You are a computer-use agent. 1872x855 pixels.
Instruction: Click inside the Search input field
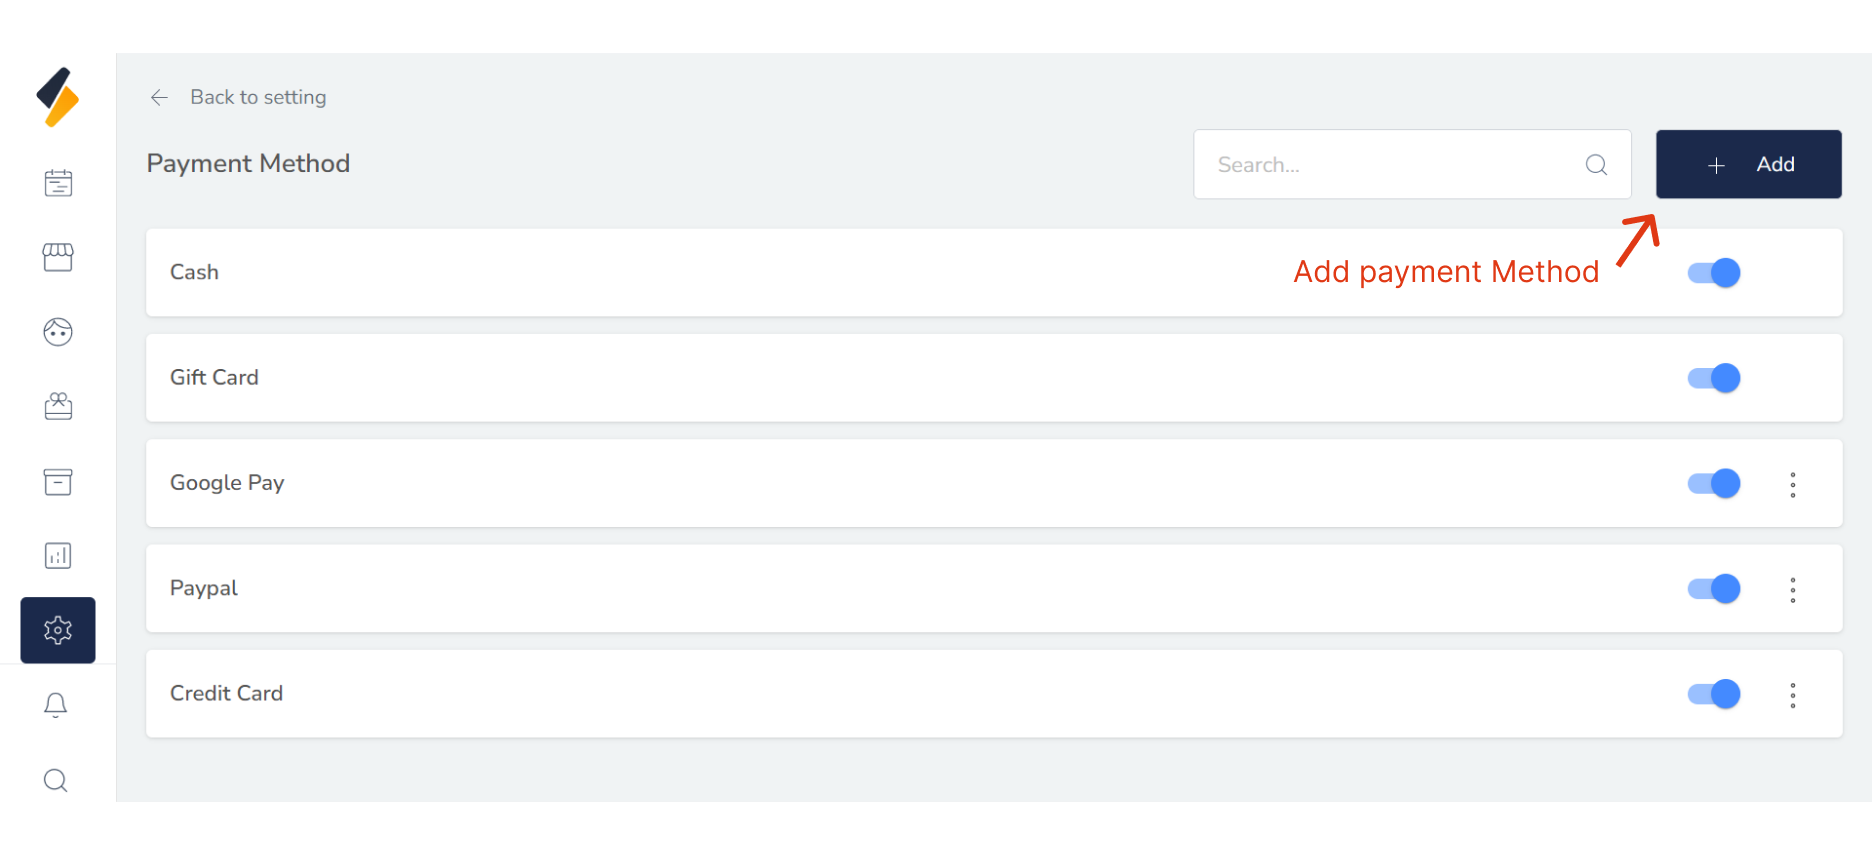(x=1380, y=164)
